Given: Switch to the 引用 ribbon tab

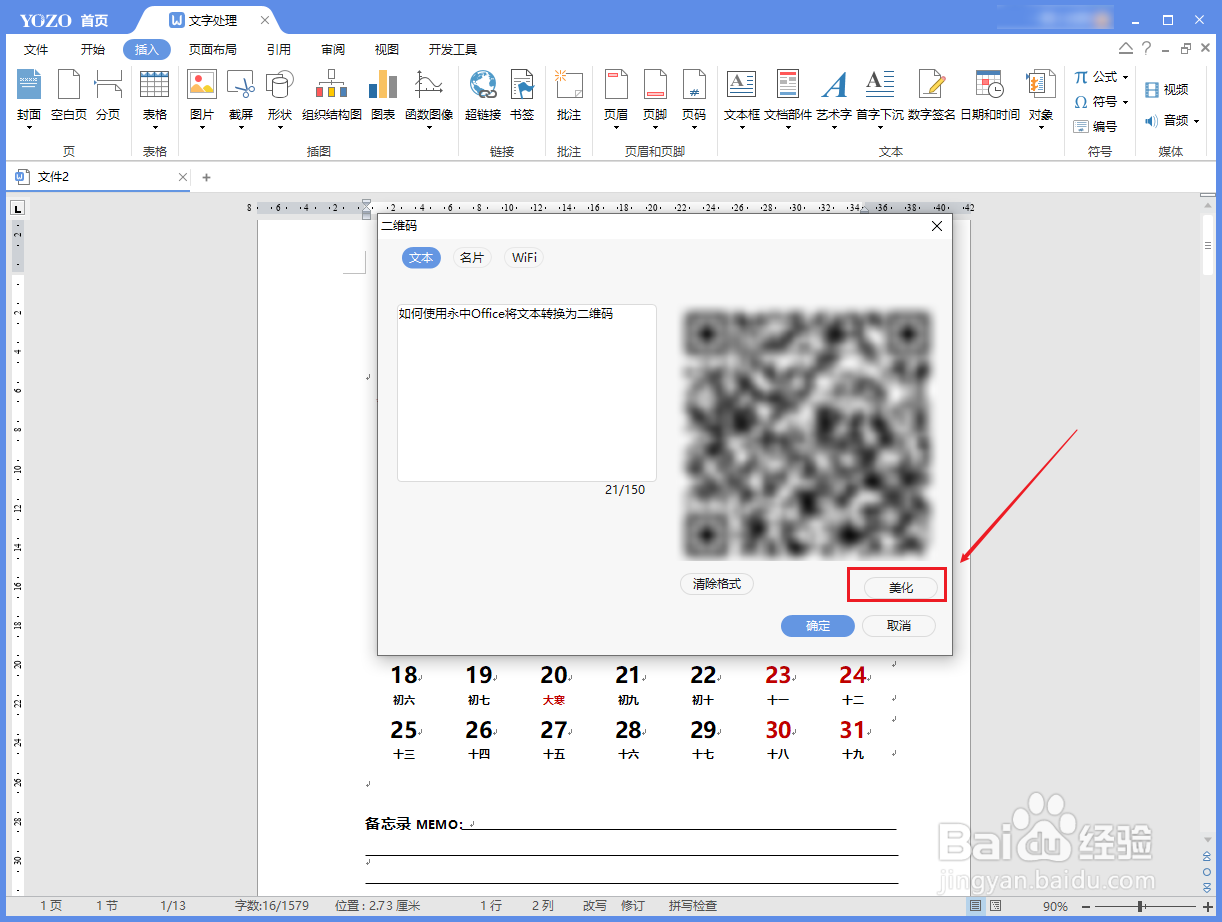Looking at the screenshot, I should pos(279,50).
